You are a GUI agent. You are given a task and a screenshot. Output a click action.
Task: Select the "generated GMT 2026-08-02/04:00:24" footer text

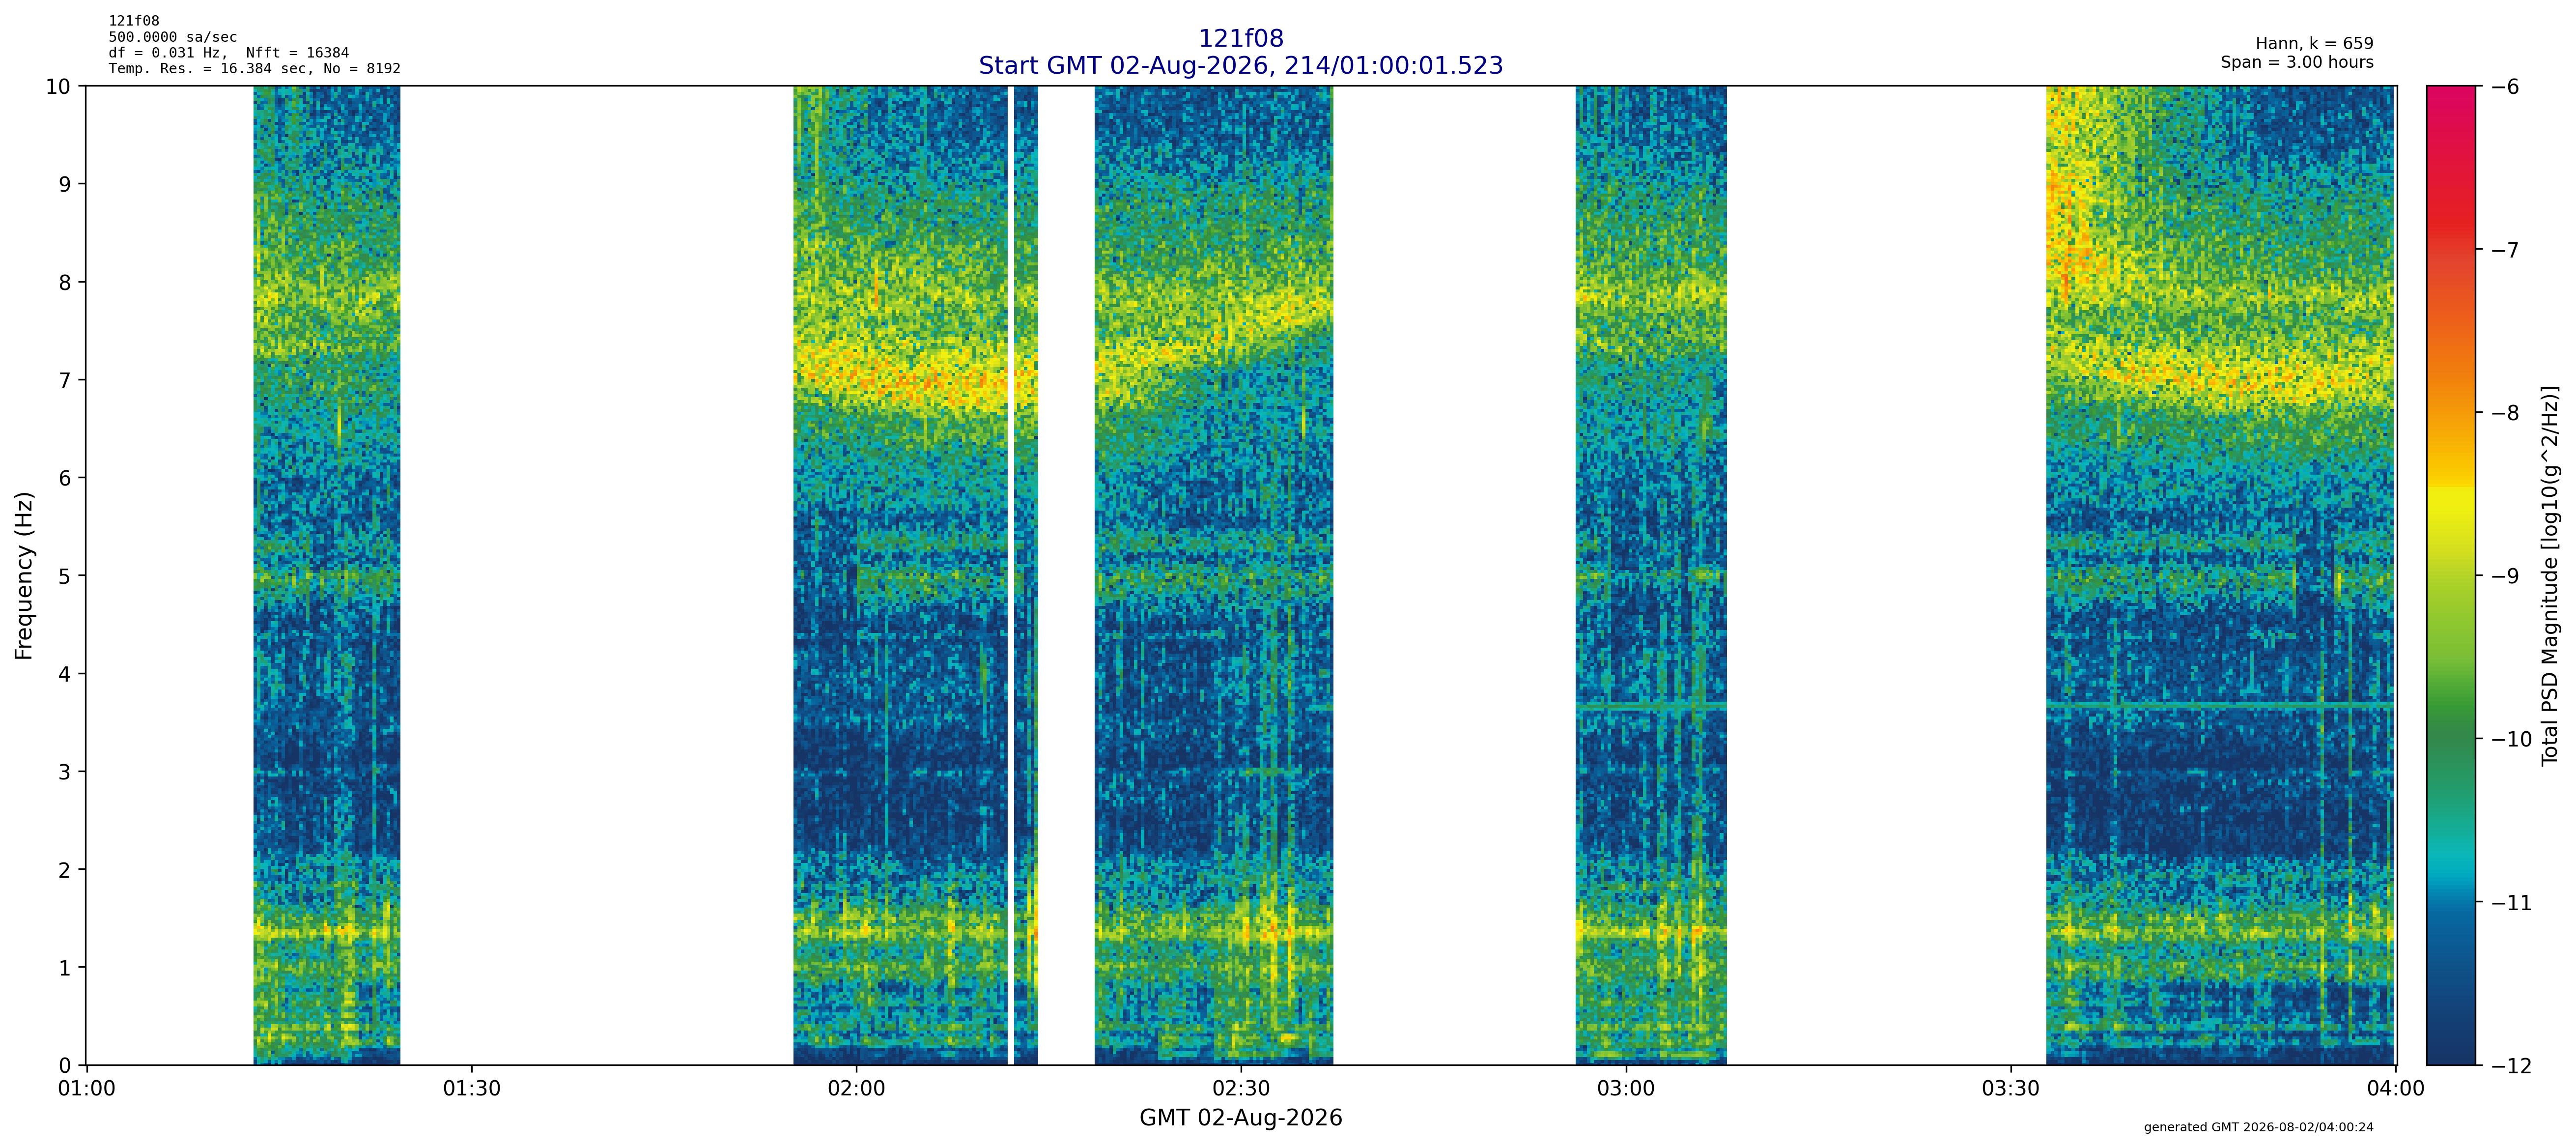pos(2259,1127)
